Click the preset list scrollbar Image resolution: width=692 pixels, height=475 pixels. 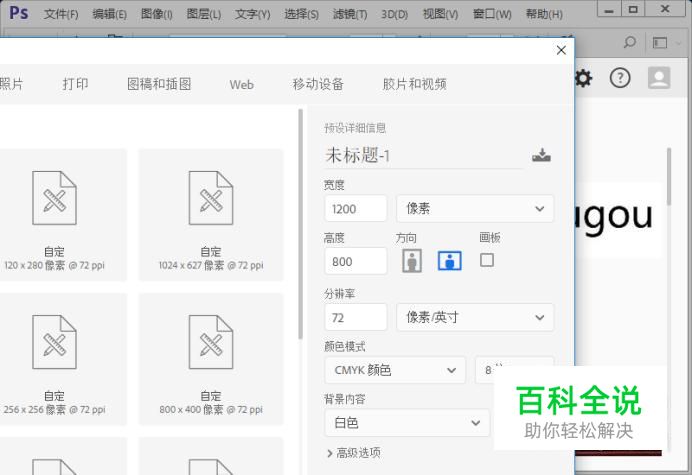[x=301, y=224]
